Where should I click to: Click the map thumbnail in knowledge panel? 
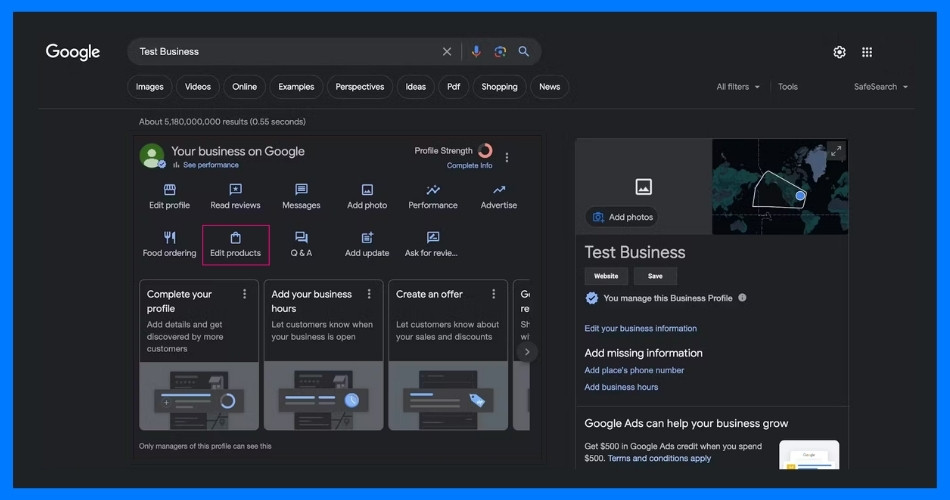click(x=780, y=187)
